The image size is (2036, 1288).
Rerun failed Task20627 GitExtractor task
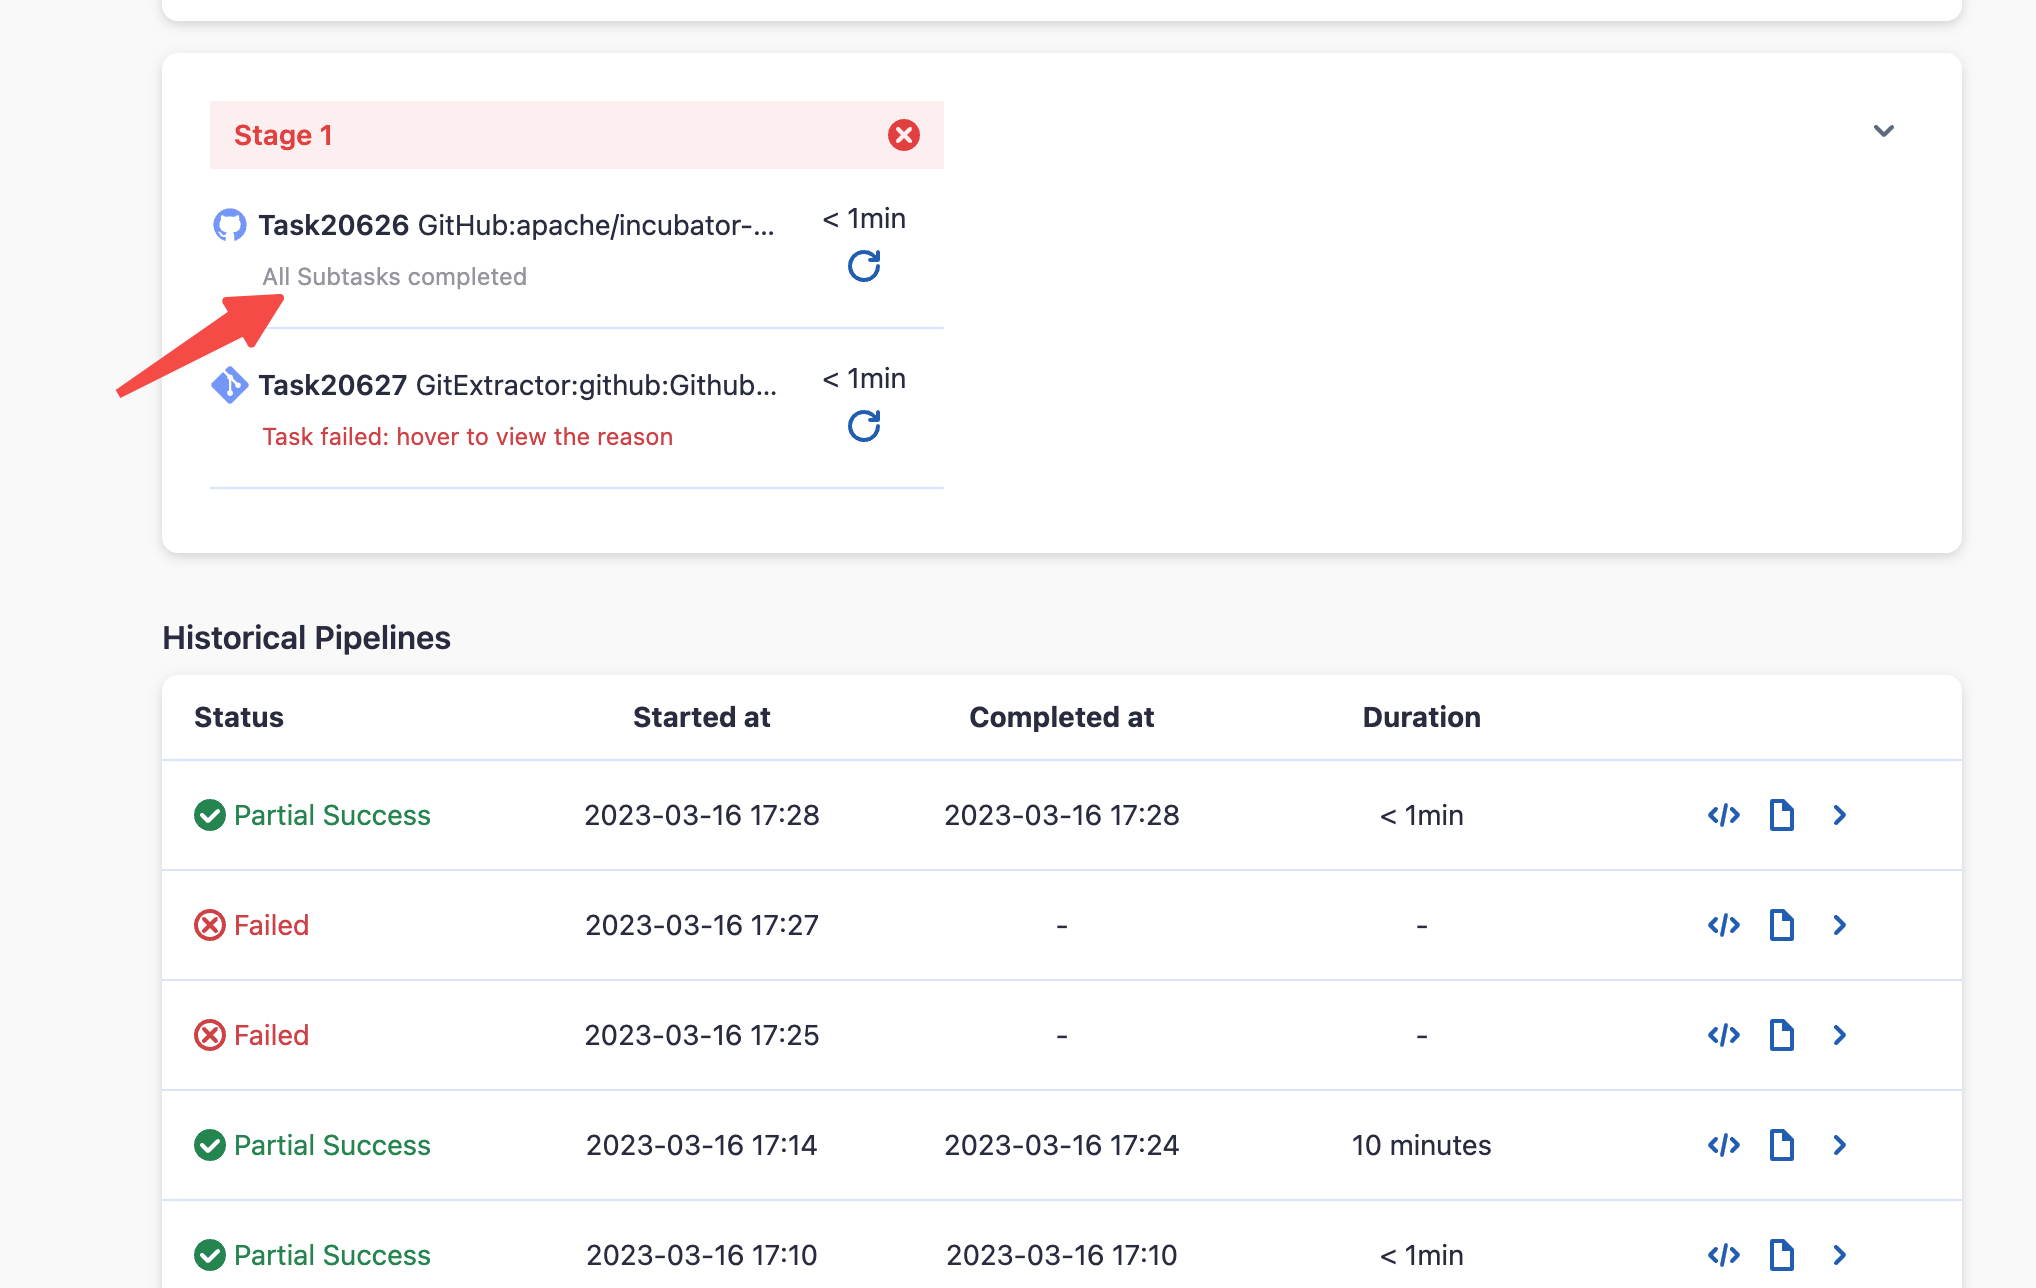pyautogui.click(x=864, y=426)
